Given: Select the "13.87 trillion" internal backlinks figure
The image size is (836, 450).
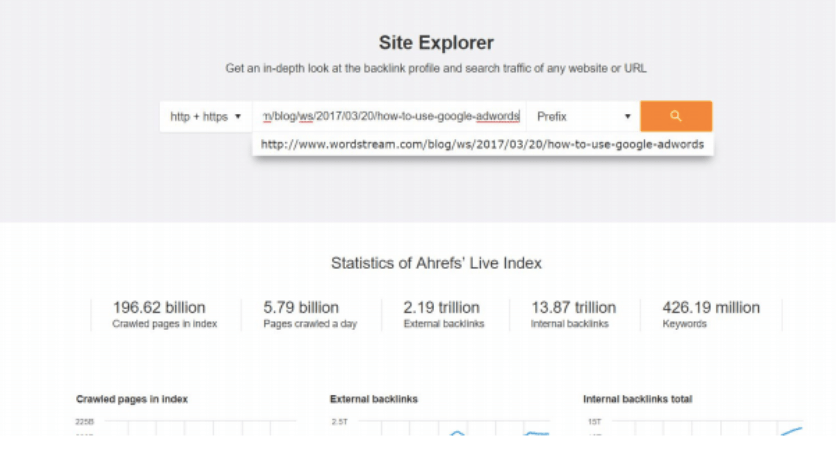Looking at the screenshot, I should [573, 307].
